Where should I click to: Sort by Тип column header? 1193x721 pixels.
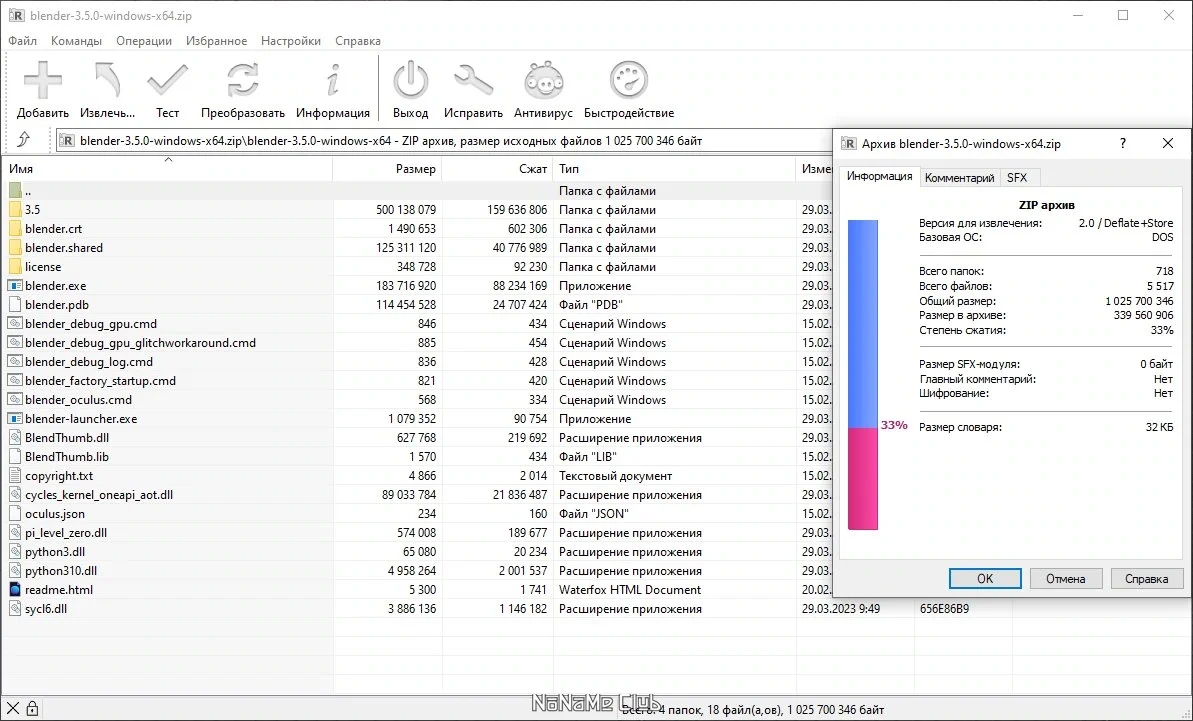675,169
